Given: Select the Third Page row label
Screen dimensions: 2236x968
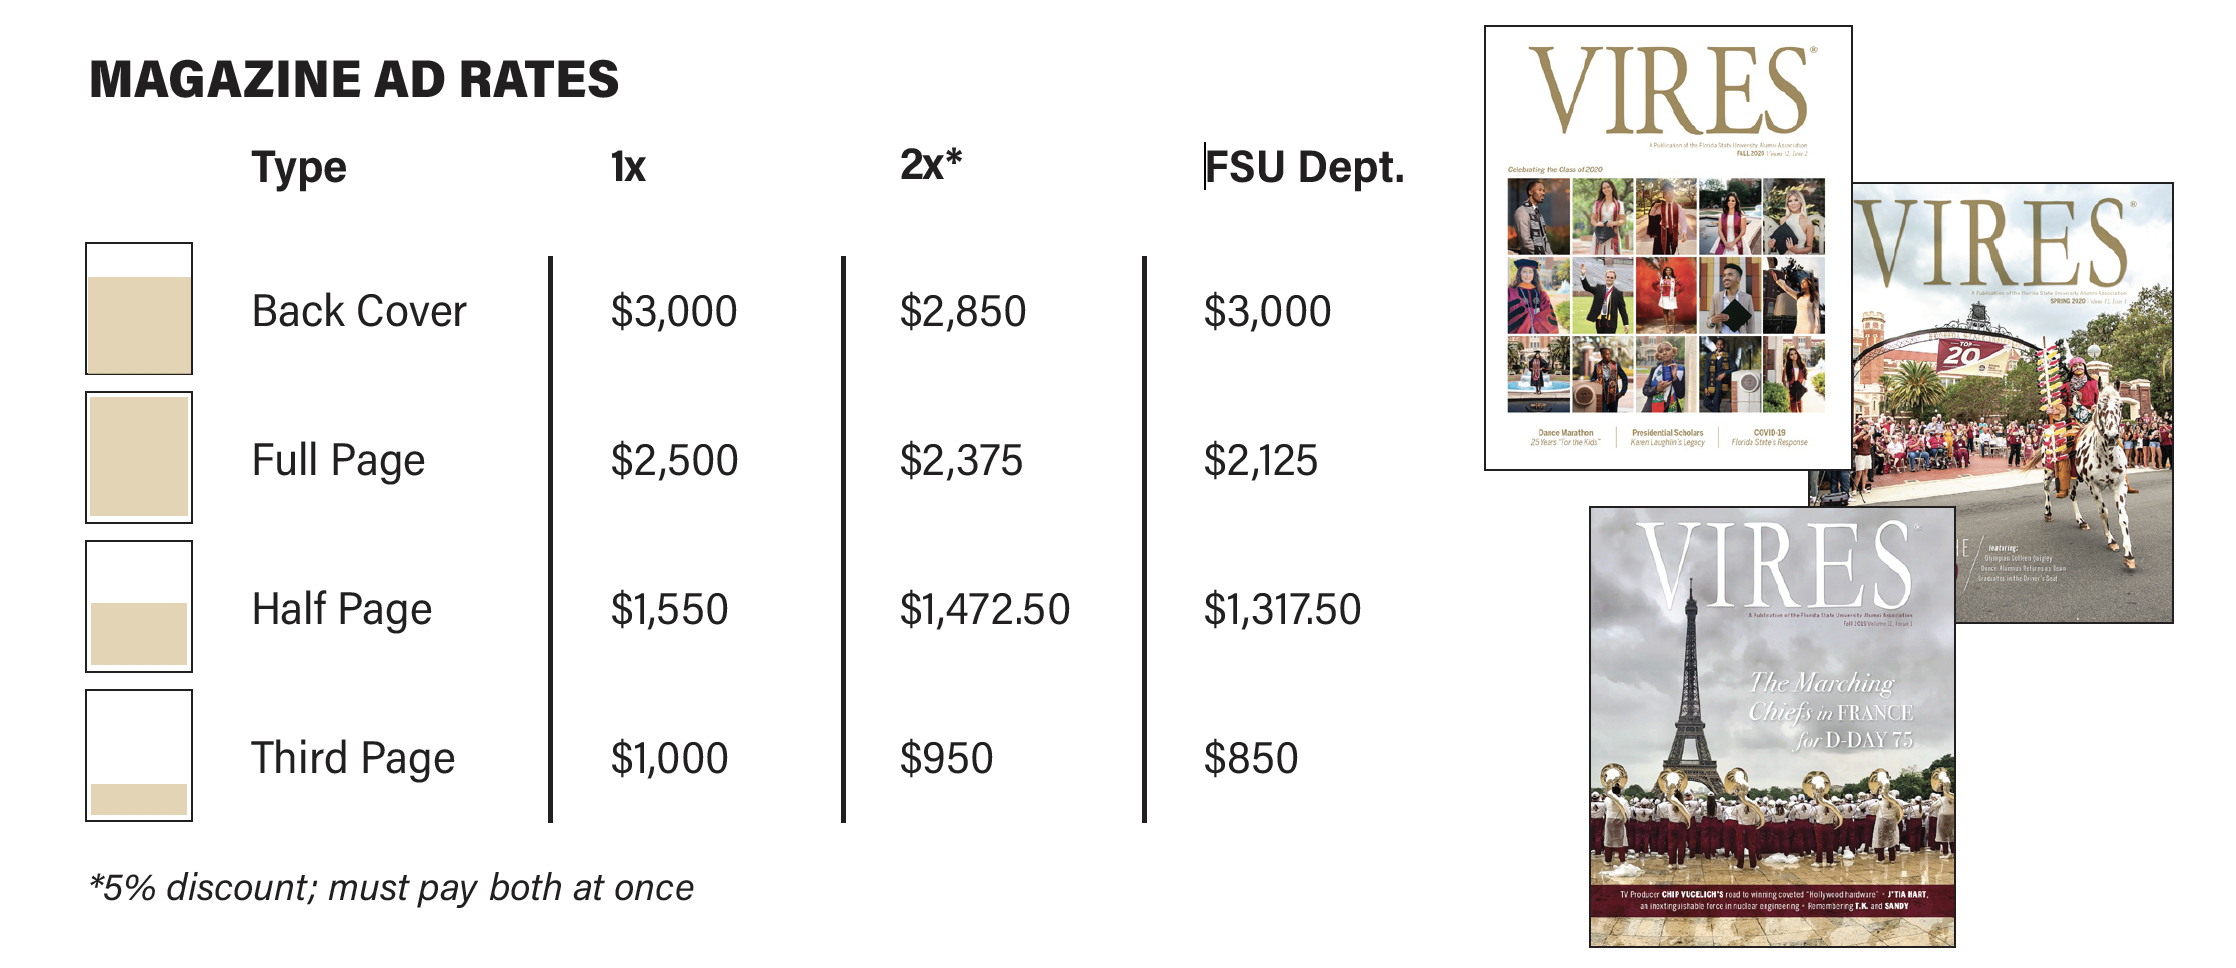Looking at the screenshot, I should [x=353, y=759].
